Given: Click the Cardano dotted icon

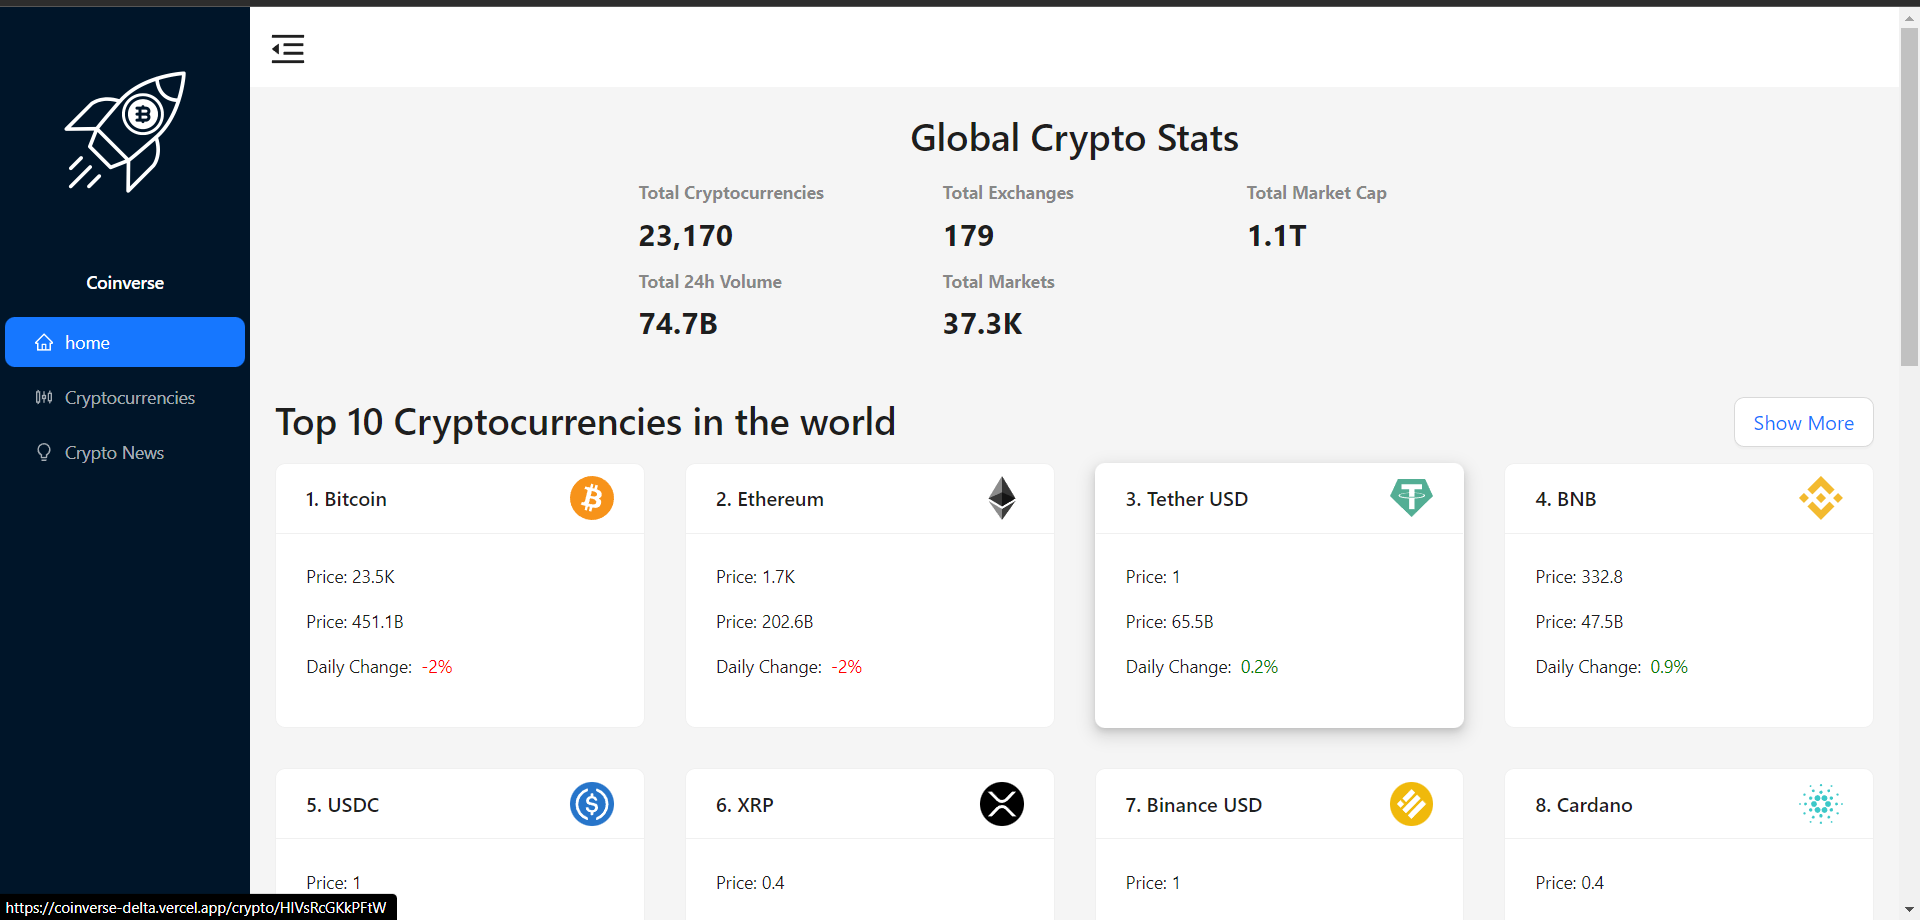Looking at the screenshot, I should pos(1821,804).
